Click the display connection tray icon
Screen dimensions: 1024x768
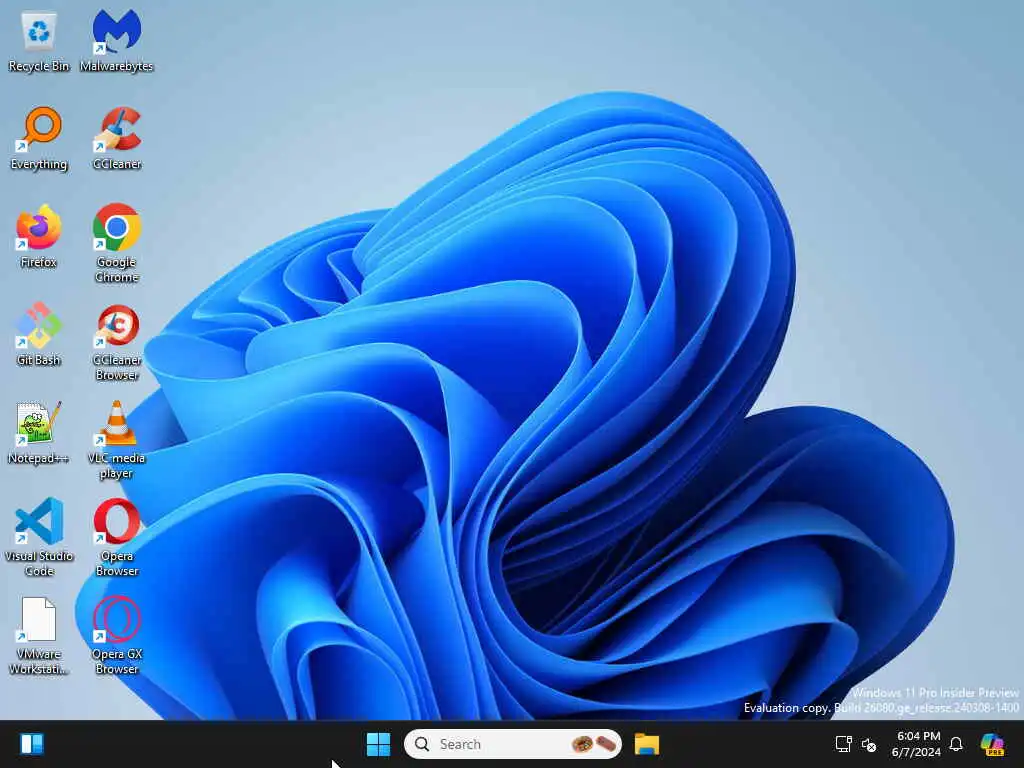(843, 744)
